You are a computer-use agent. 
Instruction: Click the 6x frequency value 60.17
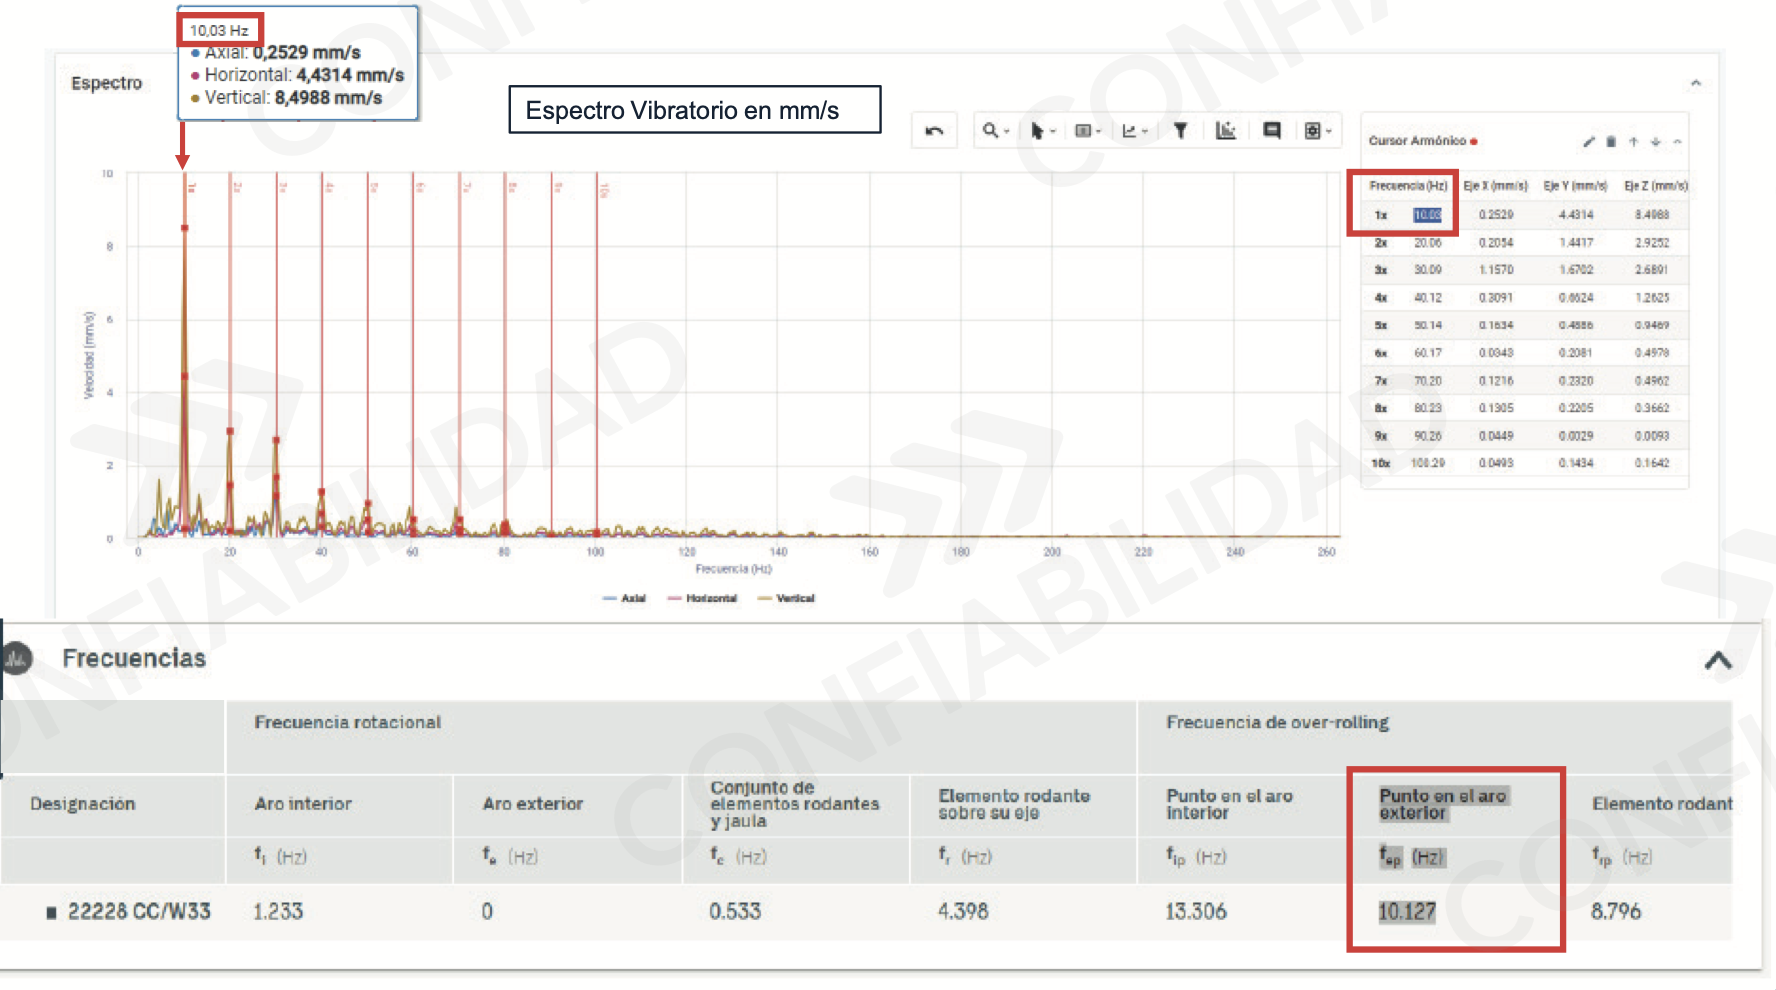click(x=1427, y=353)
